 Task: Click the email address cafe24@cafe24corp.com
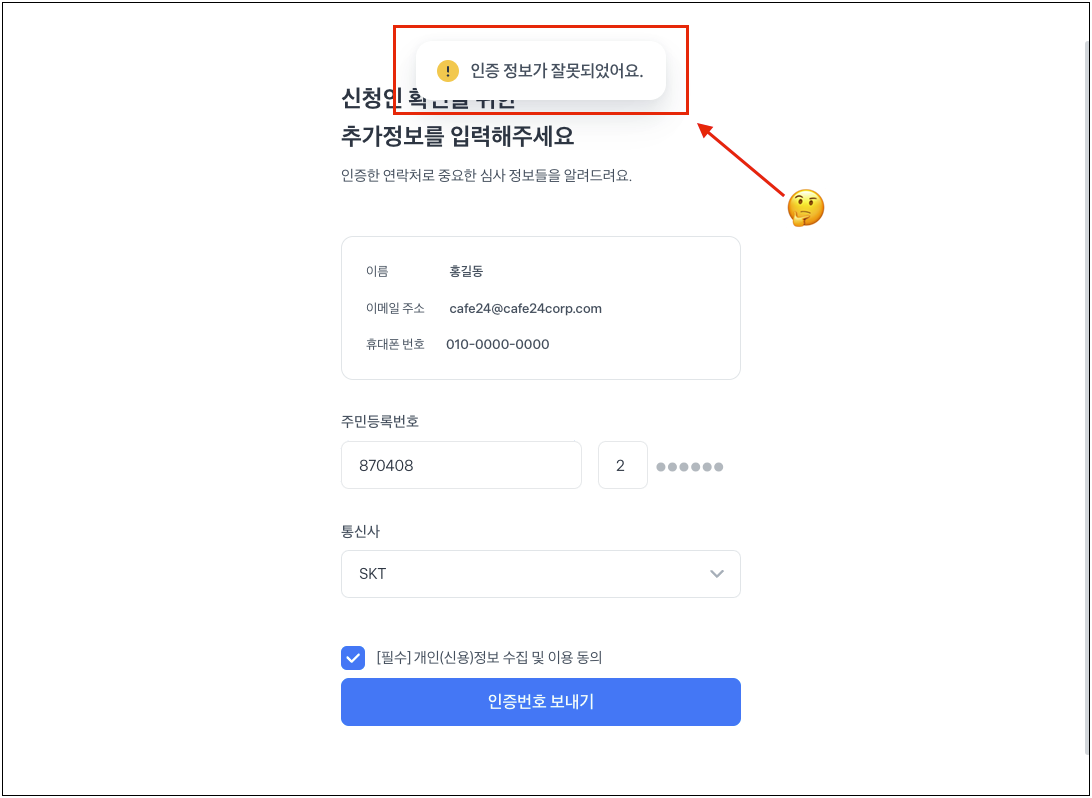525,308
